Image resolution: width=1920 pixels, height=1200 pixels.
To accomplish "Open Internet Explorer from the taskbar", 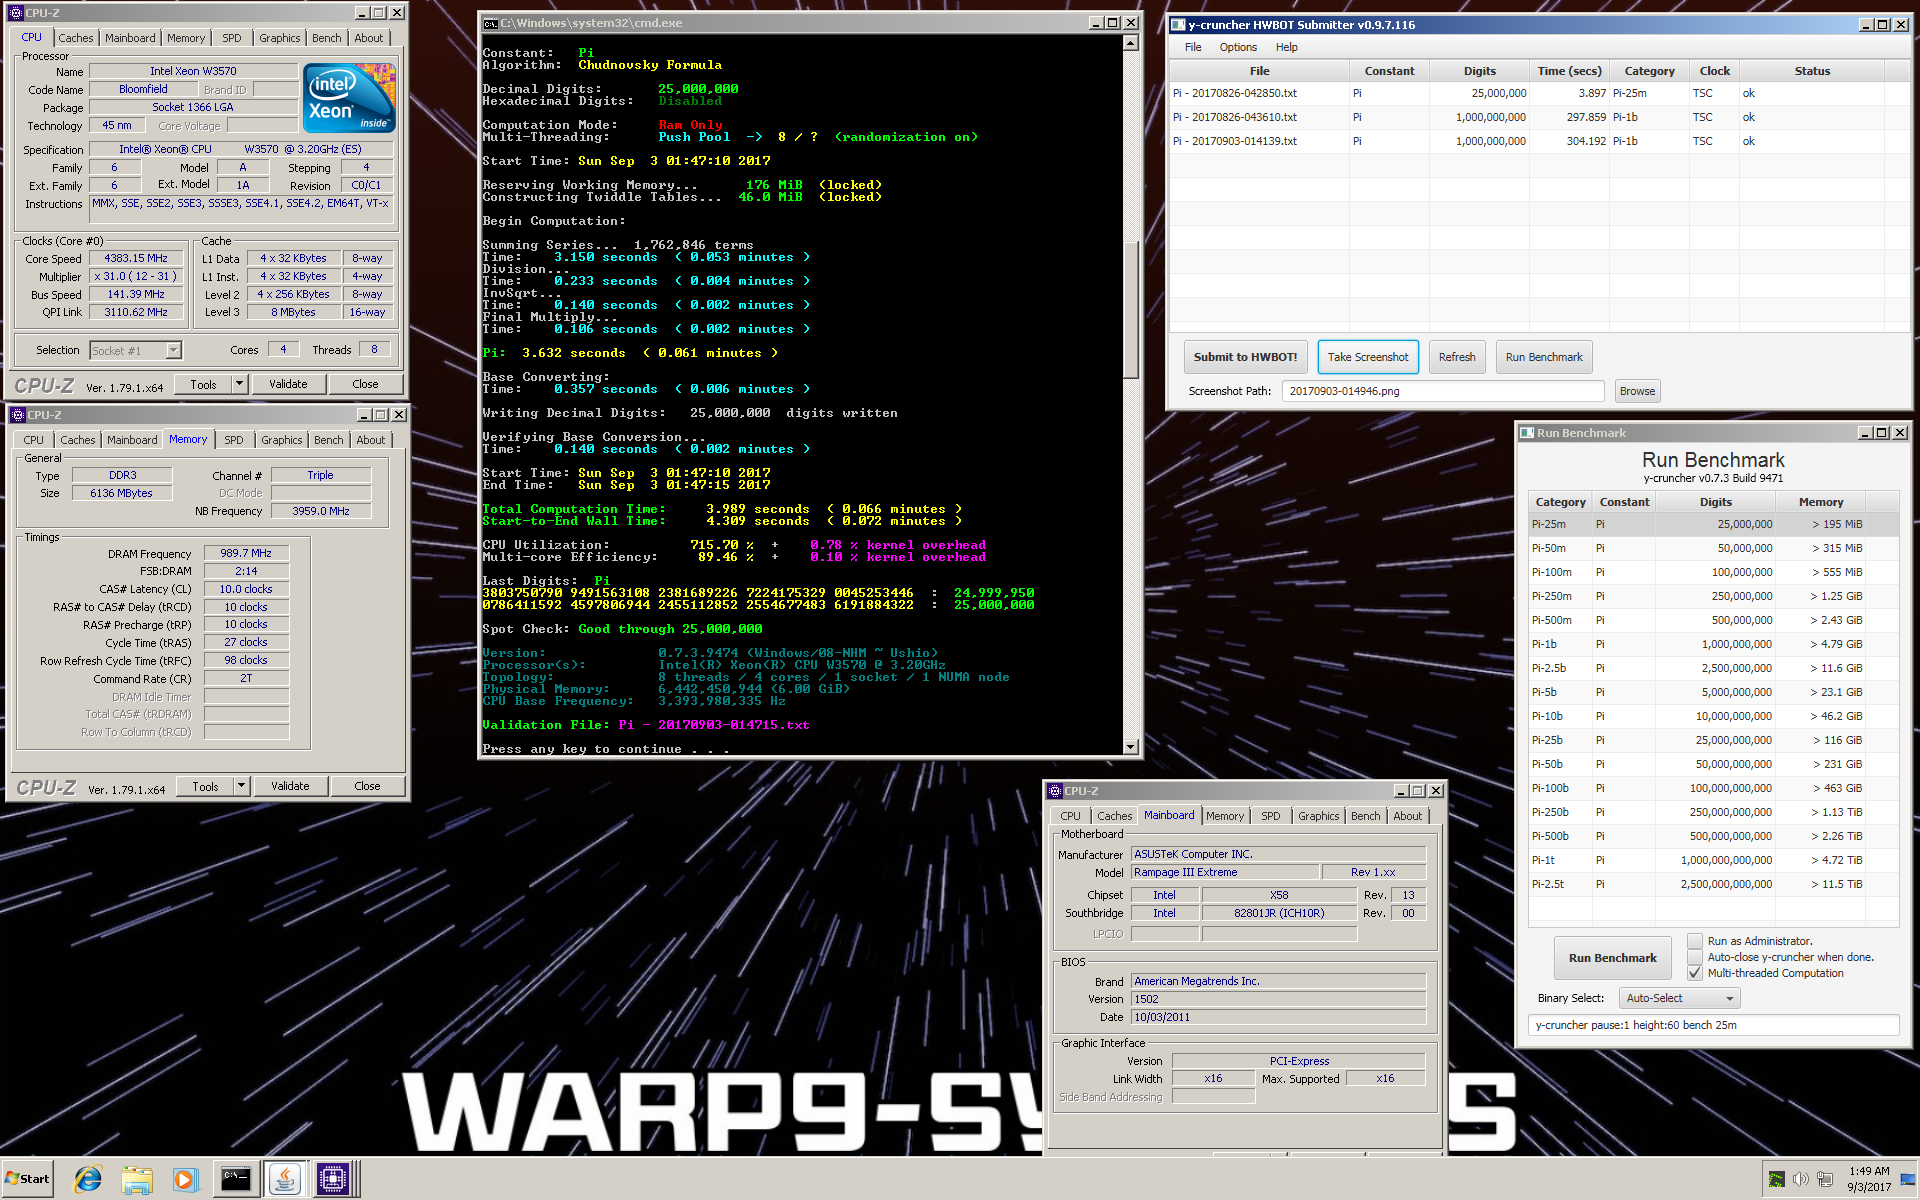I will (x=88, y=1179).
